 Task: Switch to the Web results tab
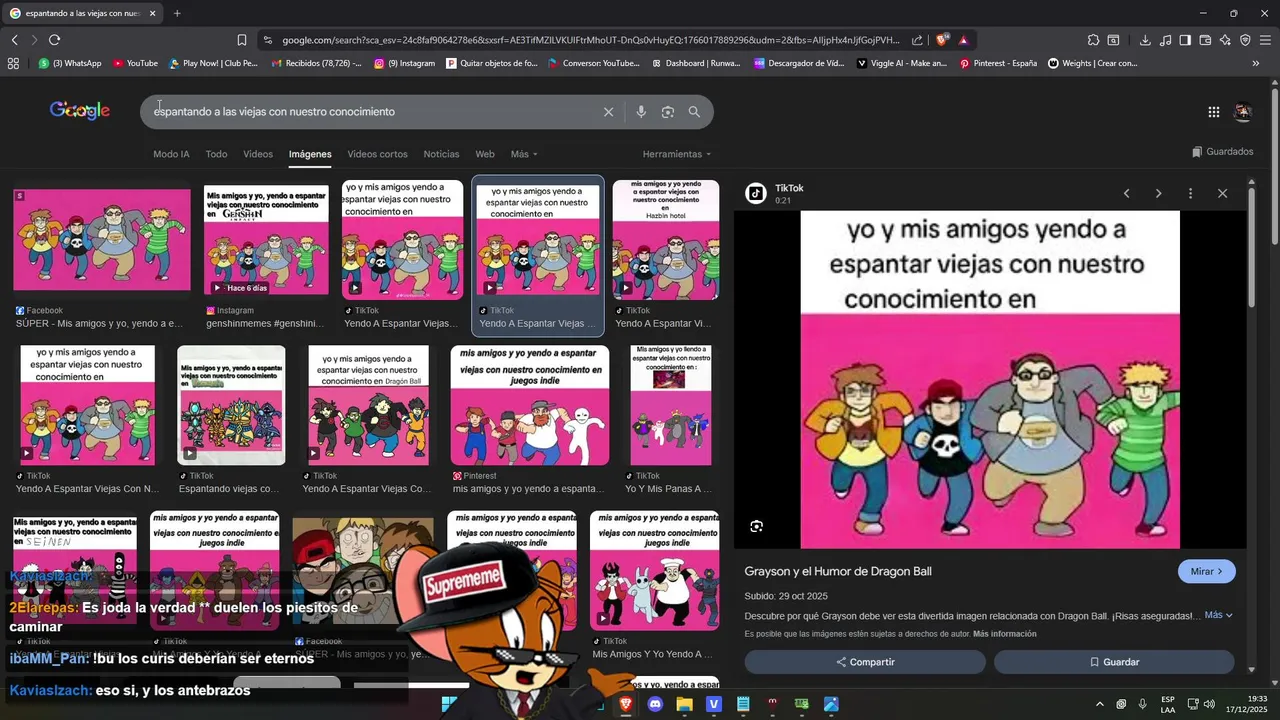(x=485, y=154)
